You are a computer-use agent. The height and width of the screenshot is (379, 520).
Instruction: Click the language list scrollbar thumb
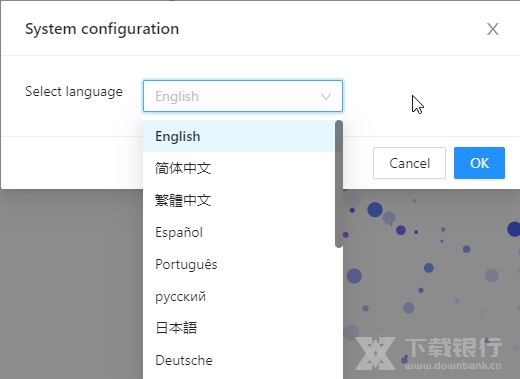click(339, 184)
